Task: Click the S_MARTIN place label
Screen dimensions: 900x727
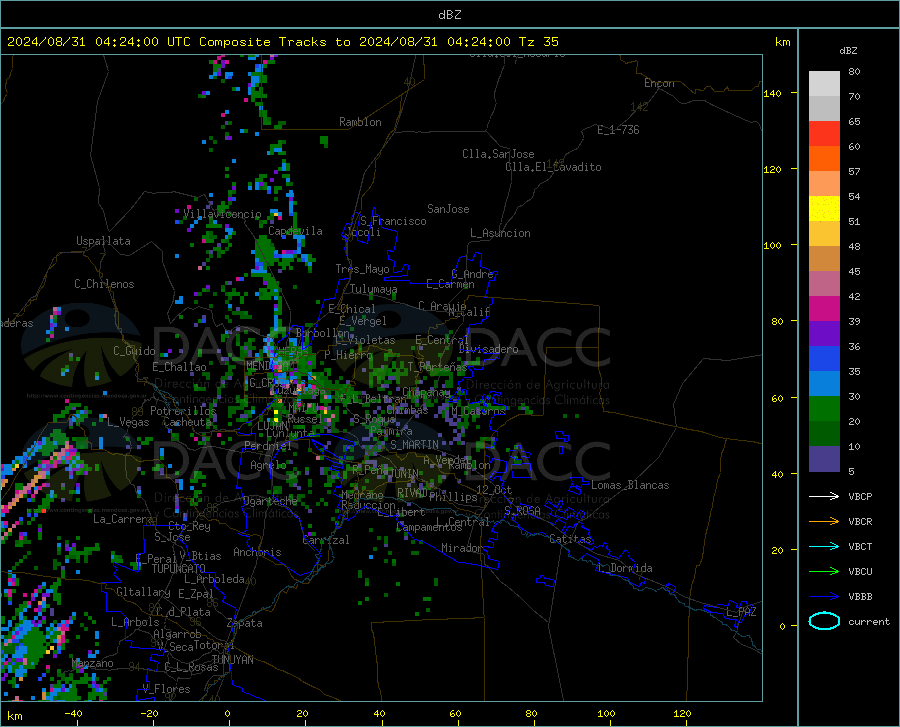Action: (x=414, y=445)
